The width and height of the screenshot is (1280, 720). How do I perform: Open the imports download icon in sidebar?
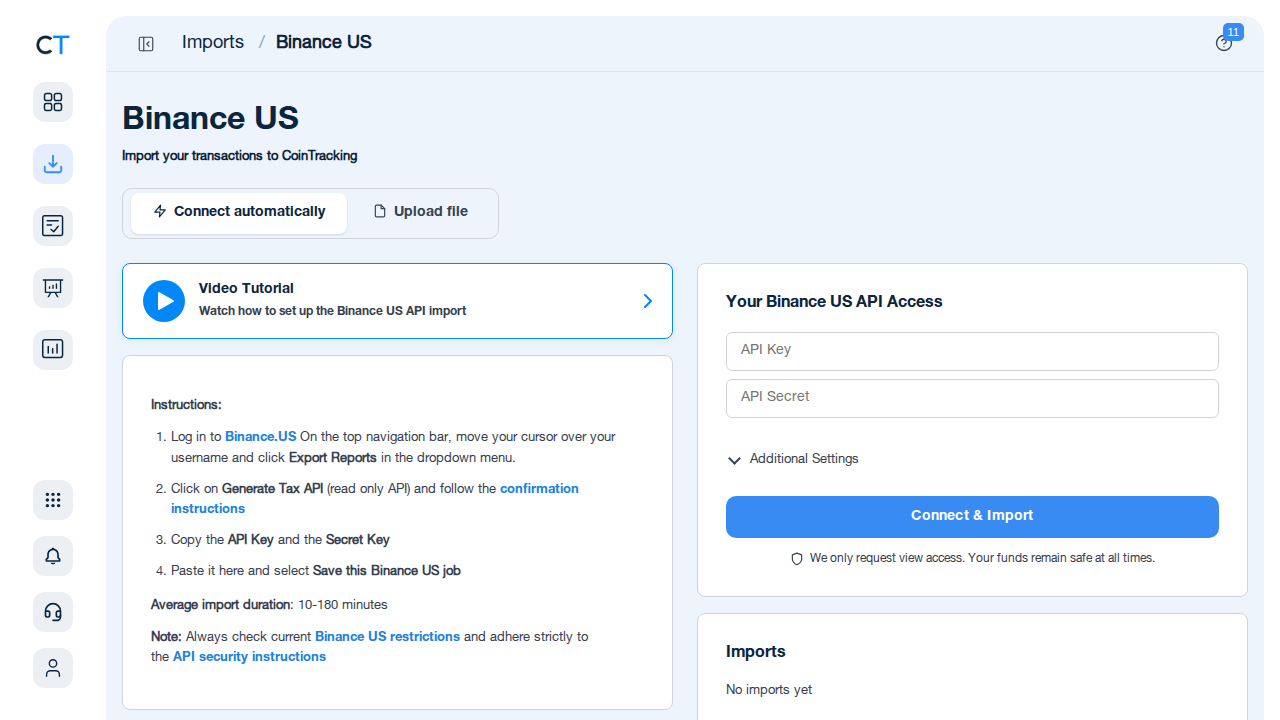click(53, 164)
